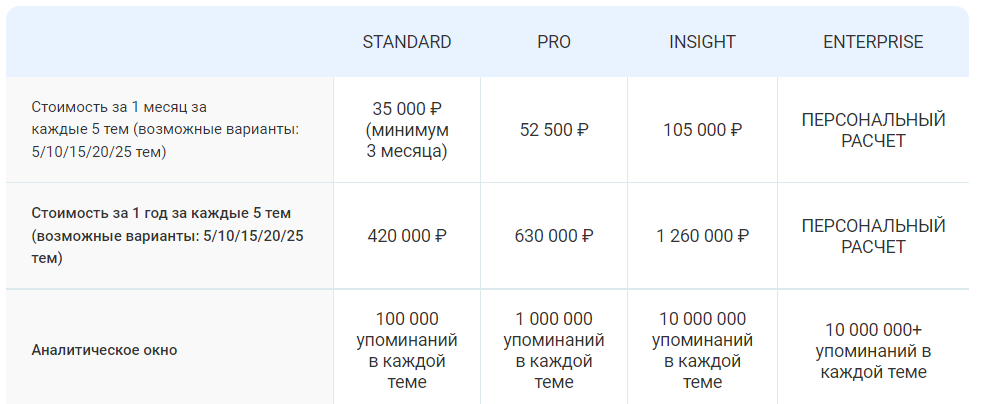Image resolution: width=984 pixels, height=404 pixels.
Task: Click ПЕРСОНАЛЬНЫЙ РАСЧЕТ in the yearly row
Action: tap(873, 236)
